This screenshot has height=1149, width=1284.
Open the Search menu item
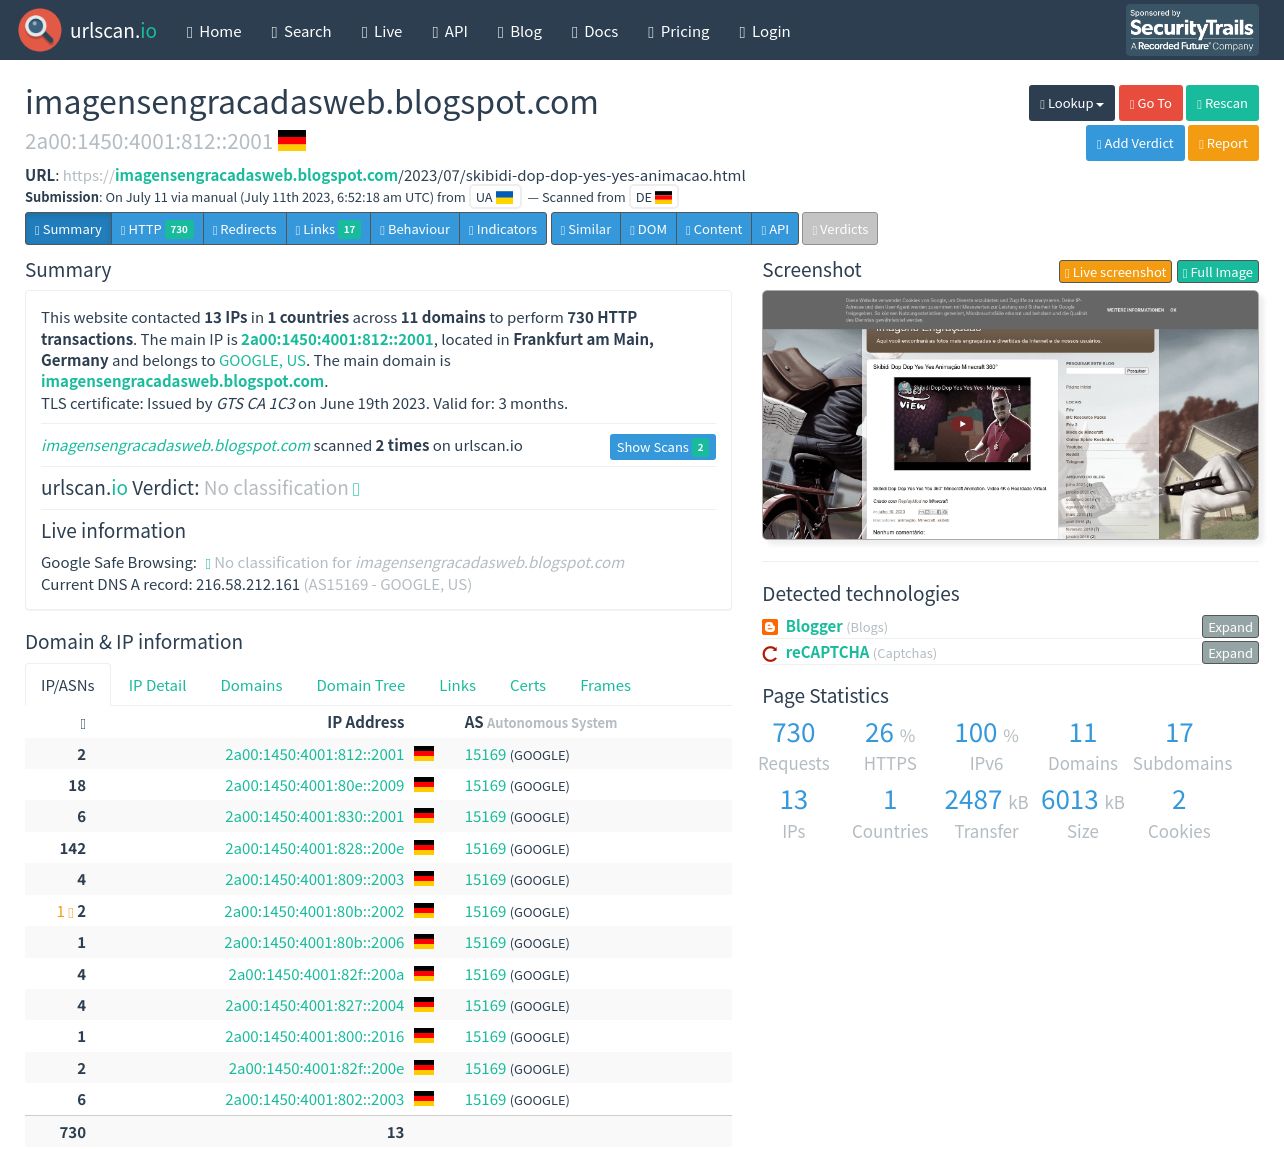[301, 31]
